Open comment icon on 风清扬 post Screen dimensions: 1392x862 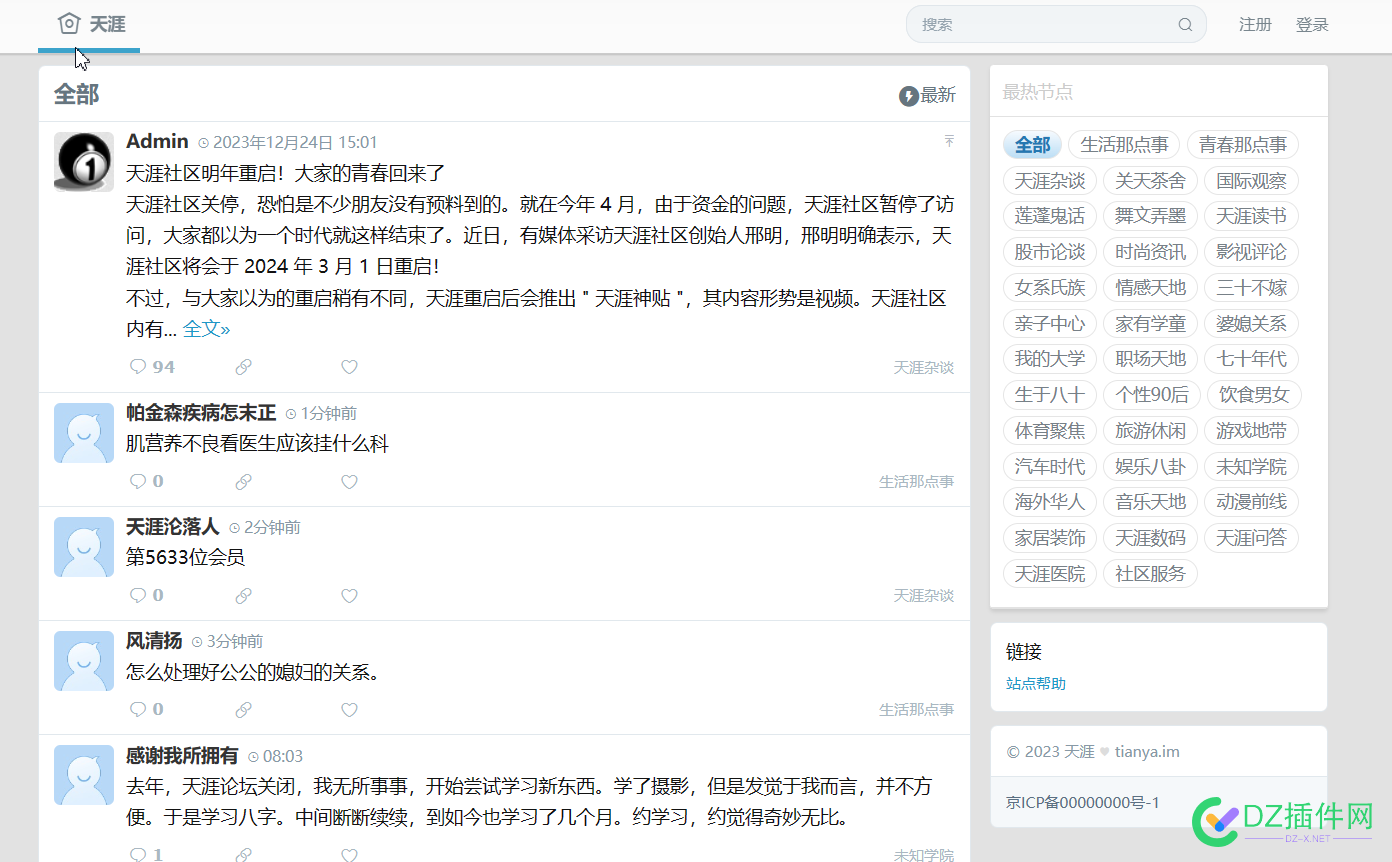(x=138, y=710)
